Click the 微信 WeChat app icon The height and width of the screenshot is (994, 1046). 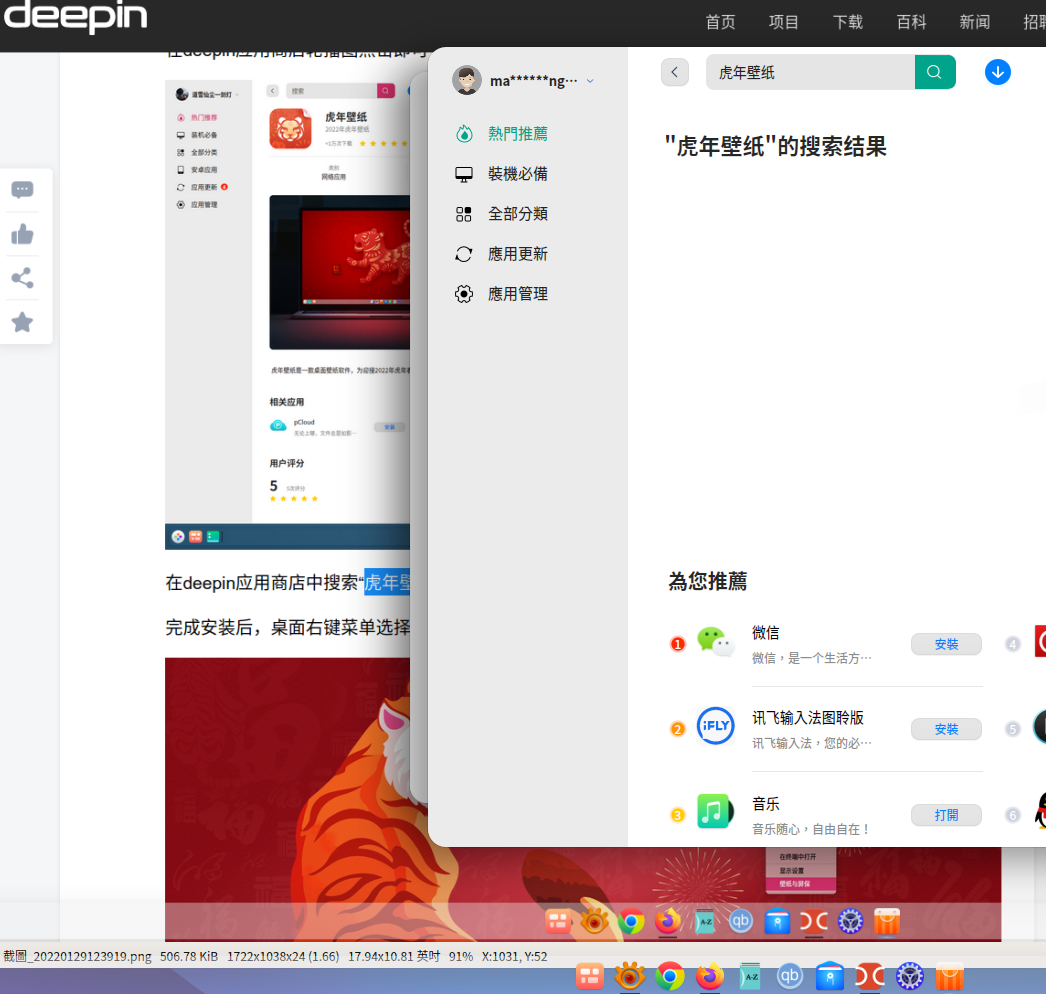coord(714,641)
